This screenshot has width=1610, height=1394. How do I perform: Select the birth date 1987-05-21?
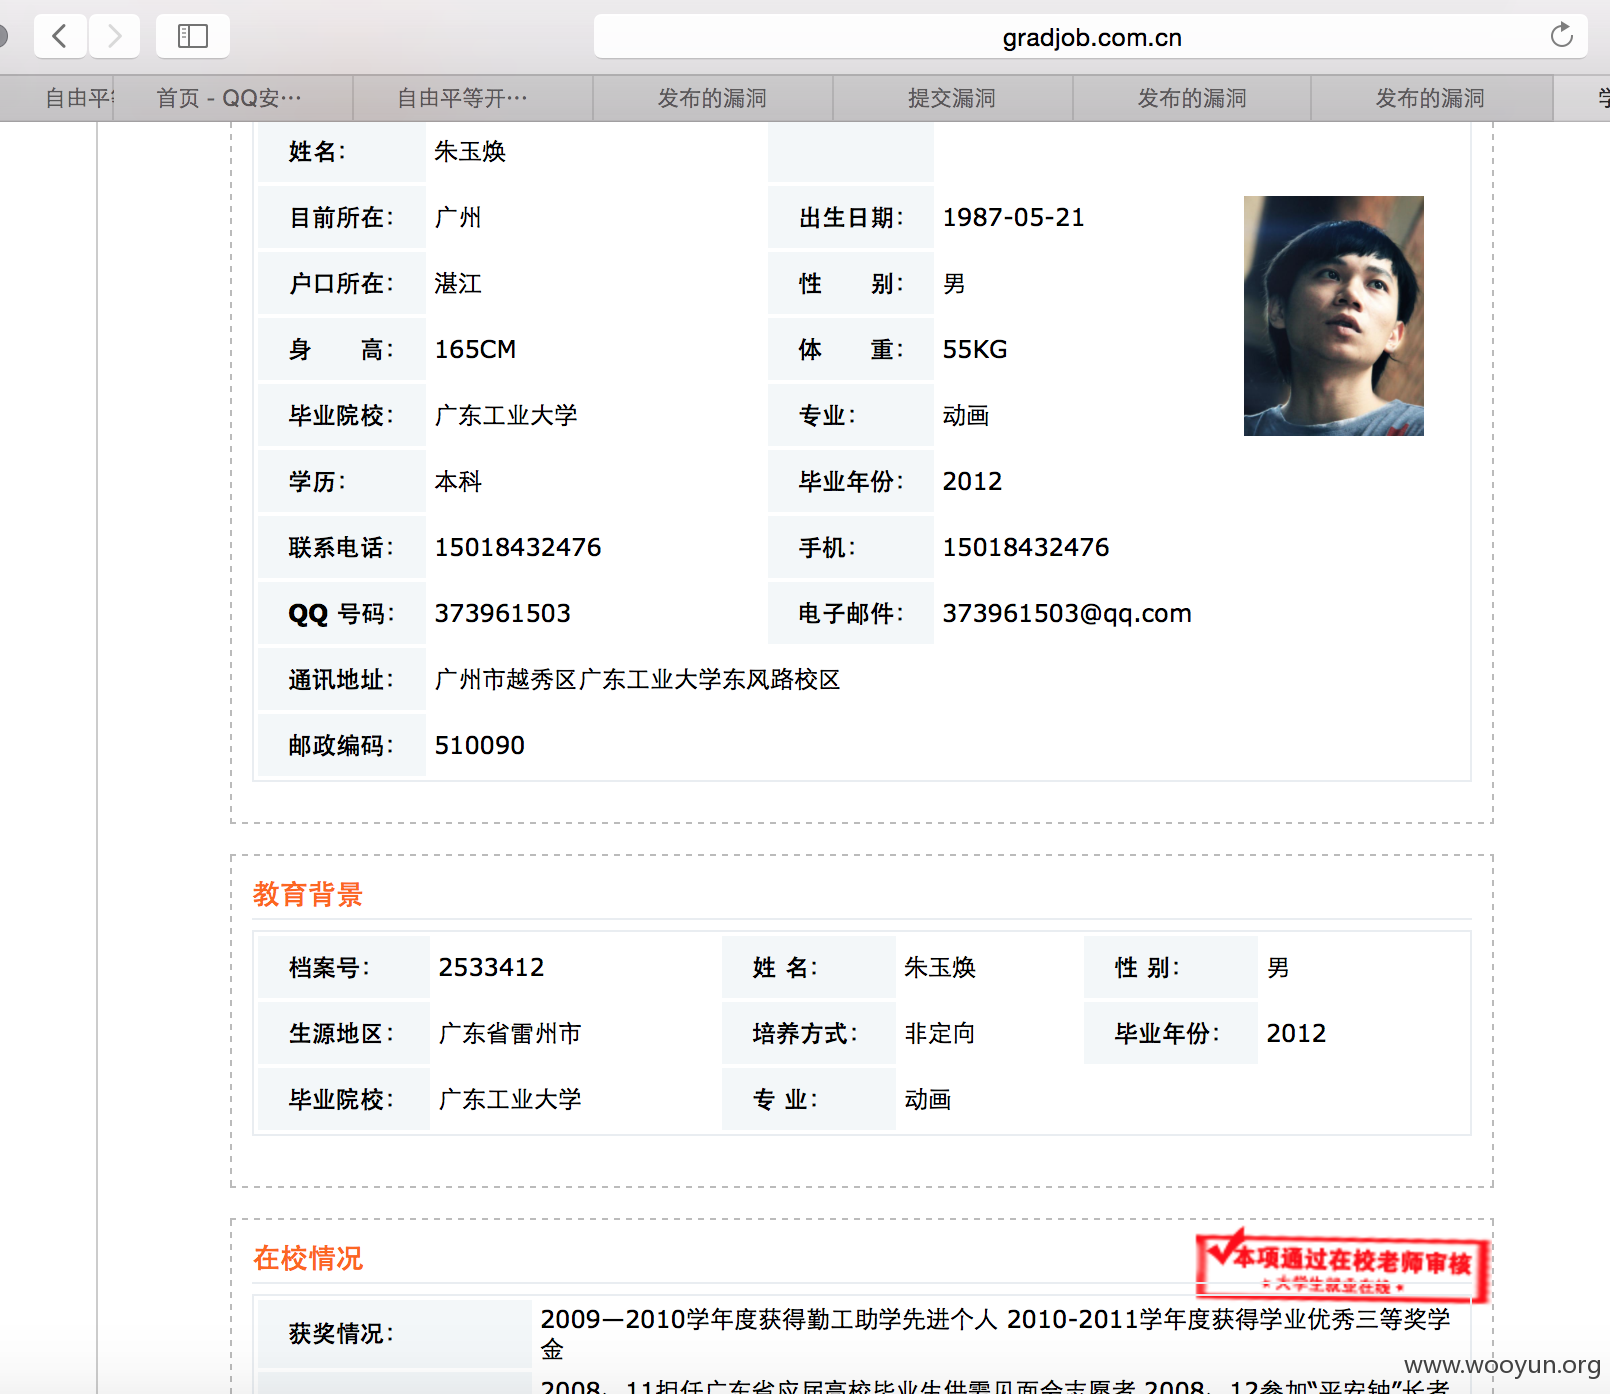pyautogui.click(x=1013, y=217)
